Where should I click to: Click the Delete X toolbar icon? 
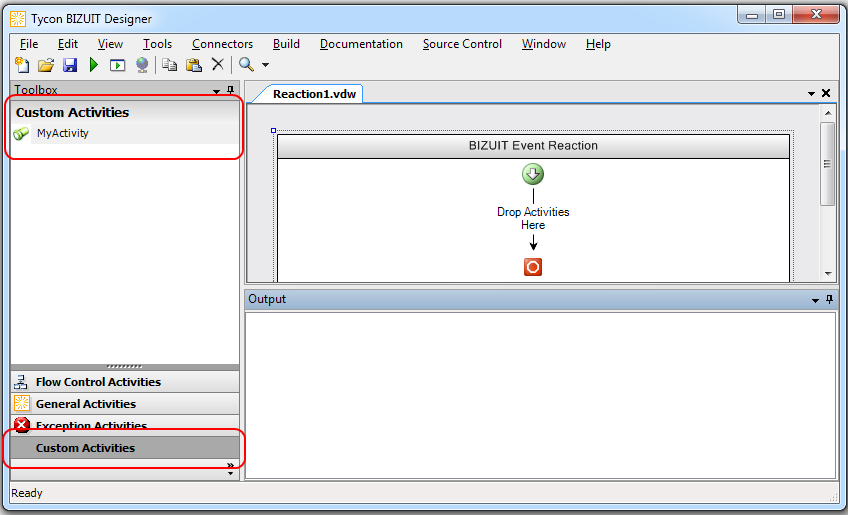click(218, 64)
